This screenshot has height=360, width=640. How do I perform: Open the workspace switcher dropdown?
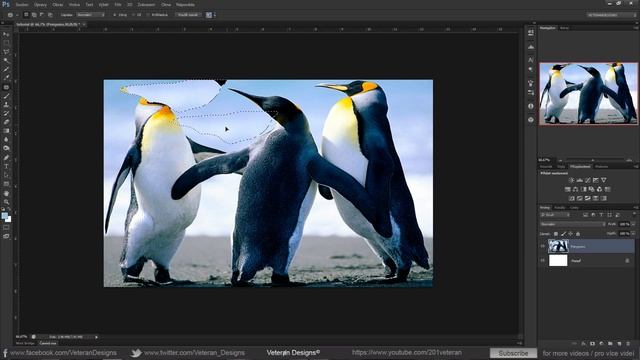click(x=612, y=15)
